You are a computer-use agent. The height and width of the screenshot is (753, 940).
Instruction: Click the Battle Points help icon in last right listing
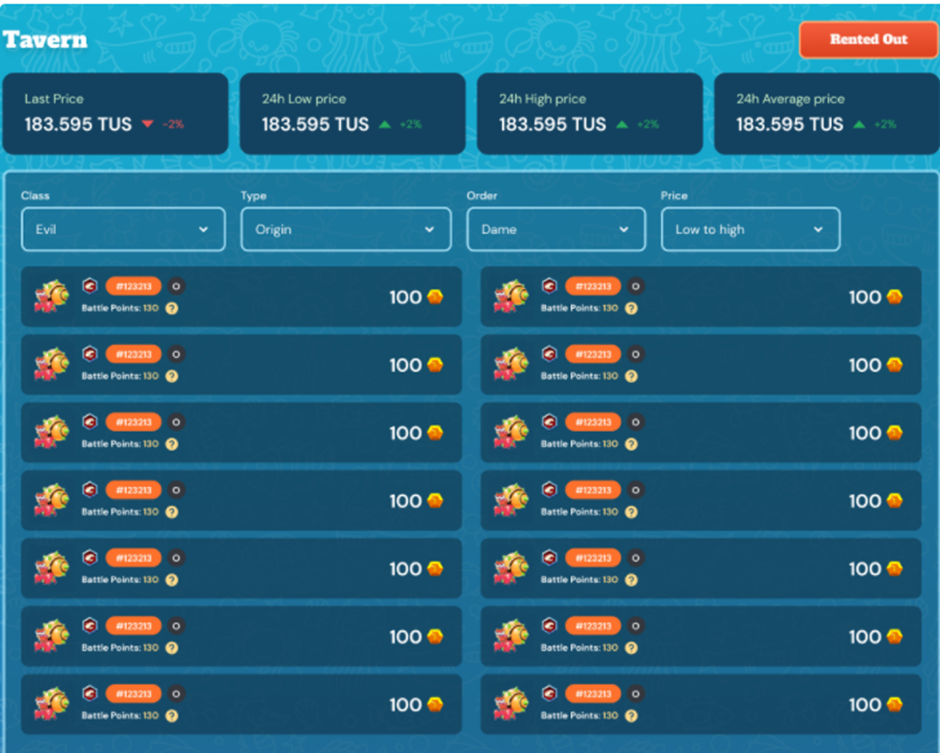pos(631,716)
